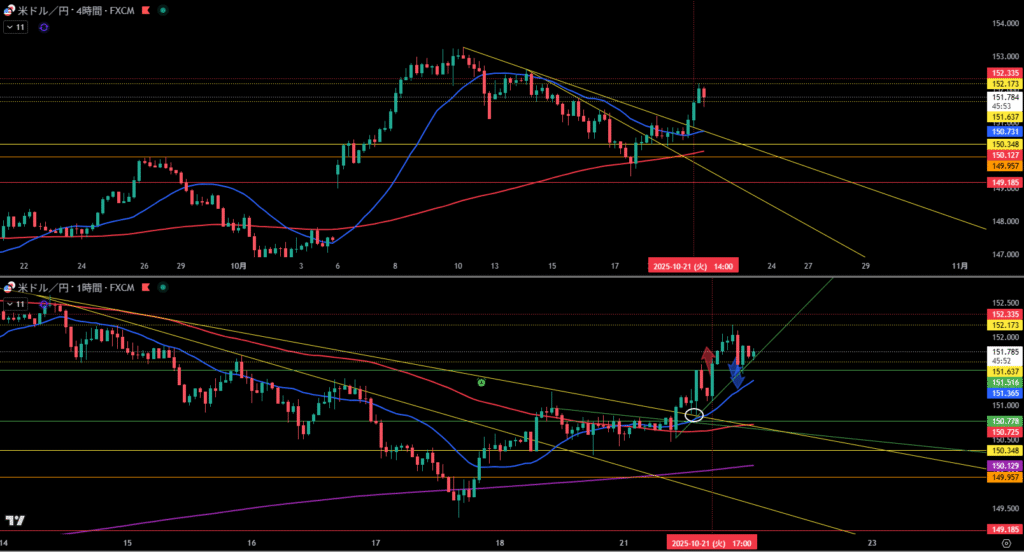Collapse the 11 indicators legend on the 1-hour chart
The width and height of the screenshot is (1024, 552).
point(16,303)
